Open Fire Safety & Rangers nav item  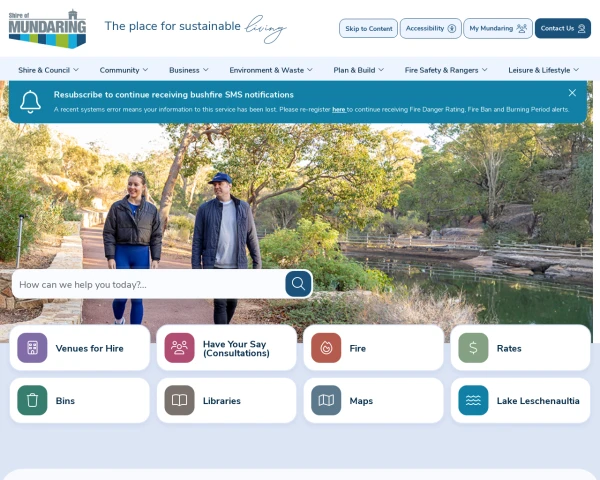pos(442,70)
